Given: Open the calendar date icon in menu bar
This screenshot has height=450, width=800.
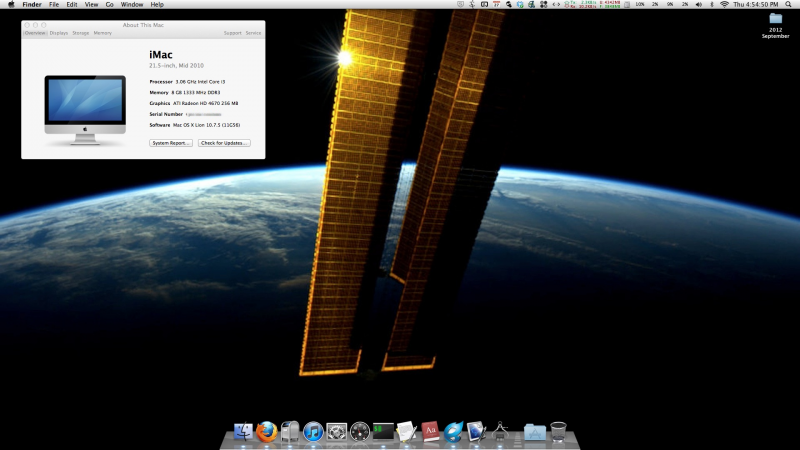Looking at the screenshot, I should pos(496,4).
